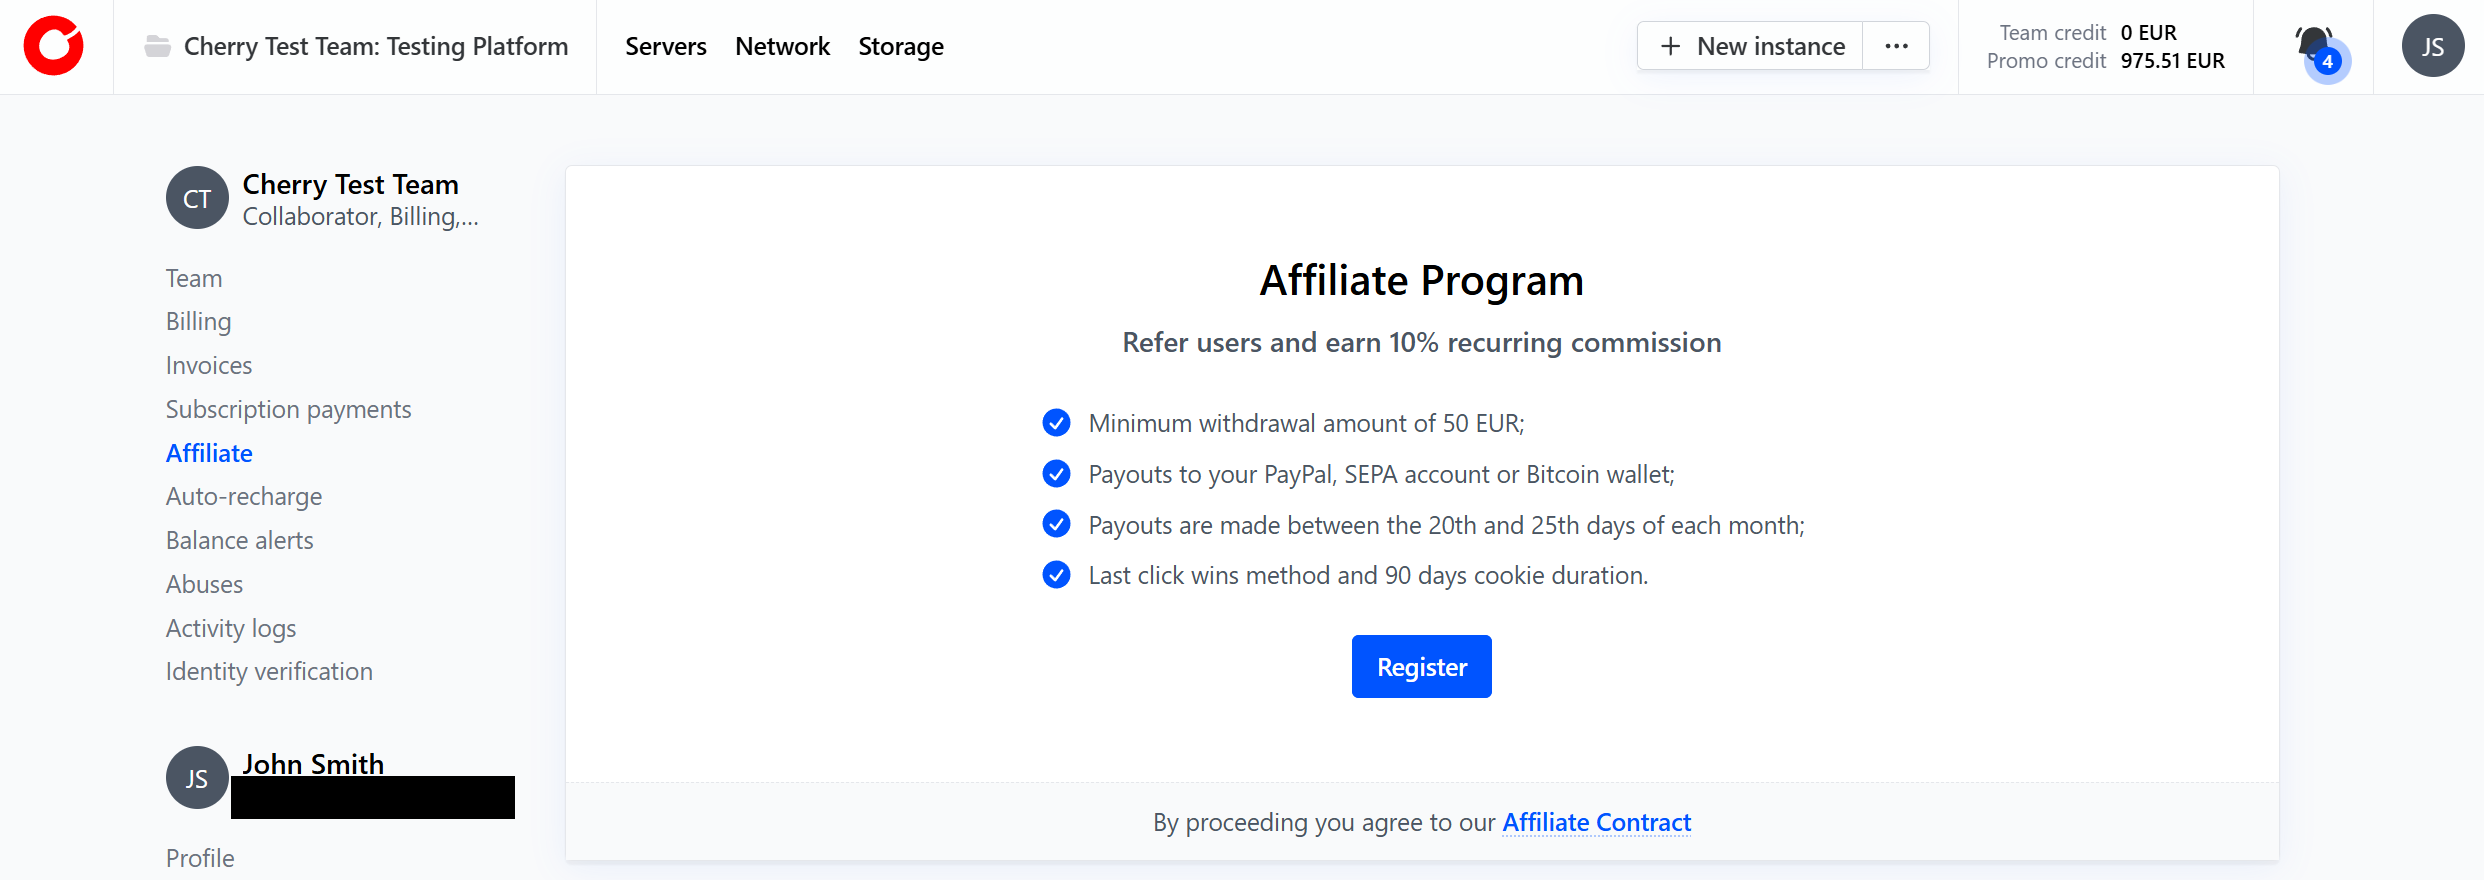The image size is (2484, 880).
Task: Open the Cherry Test Team project selector
Action: [375, 46]
